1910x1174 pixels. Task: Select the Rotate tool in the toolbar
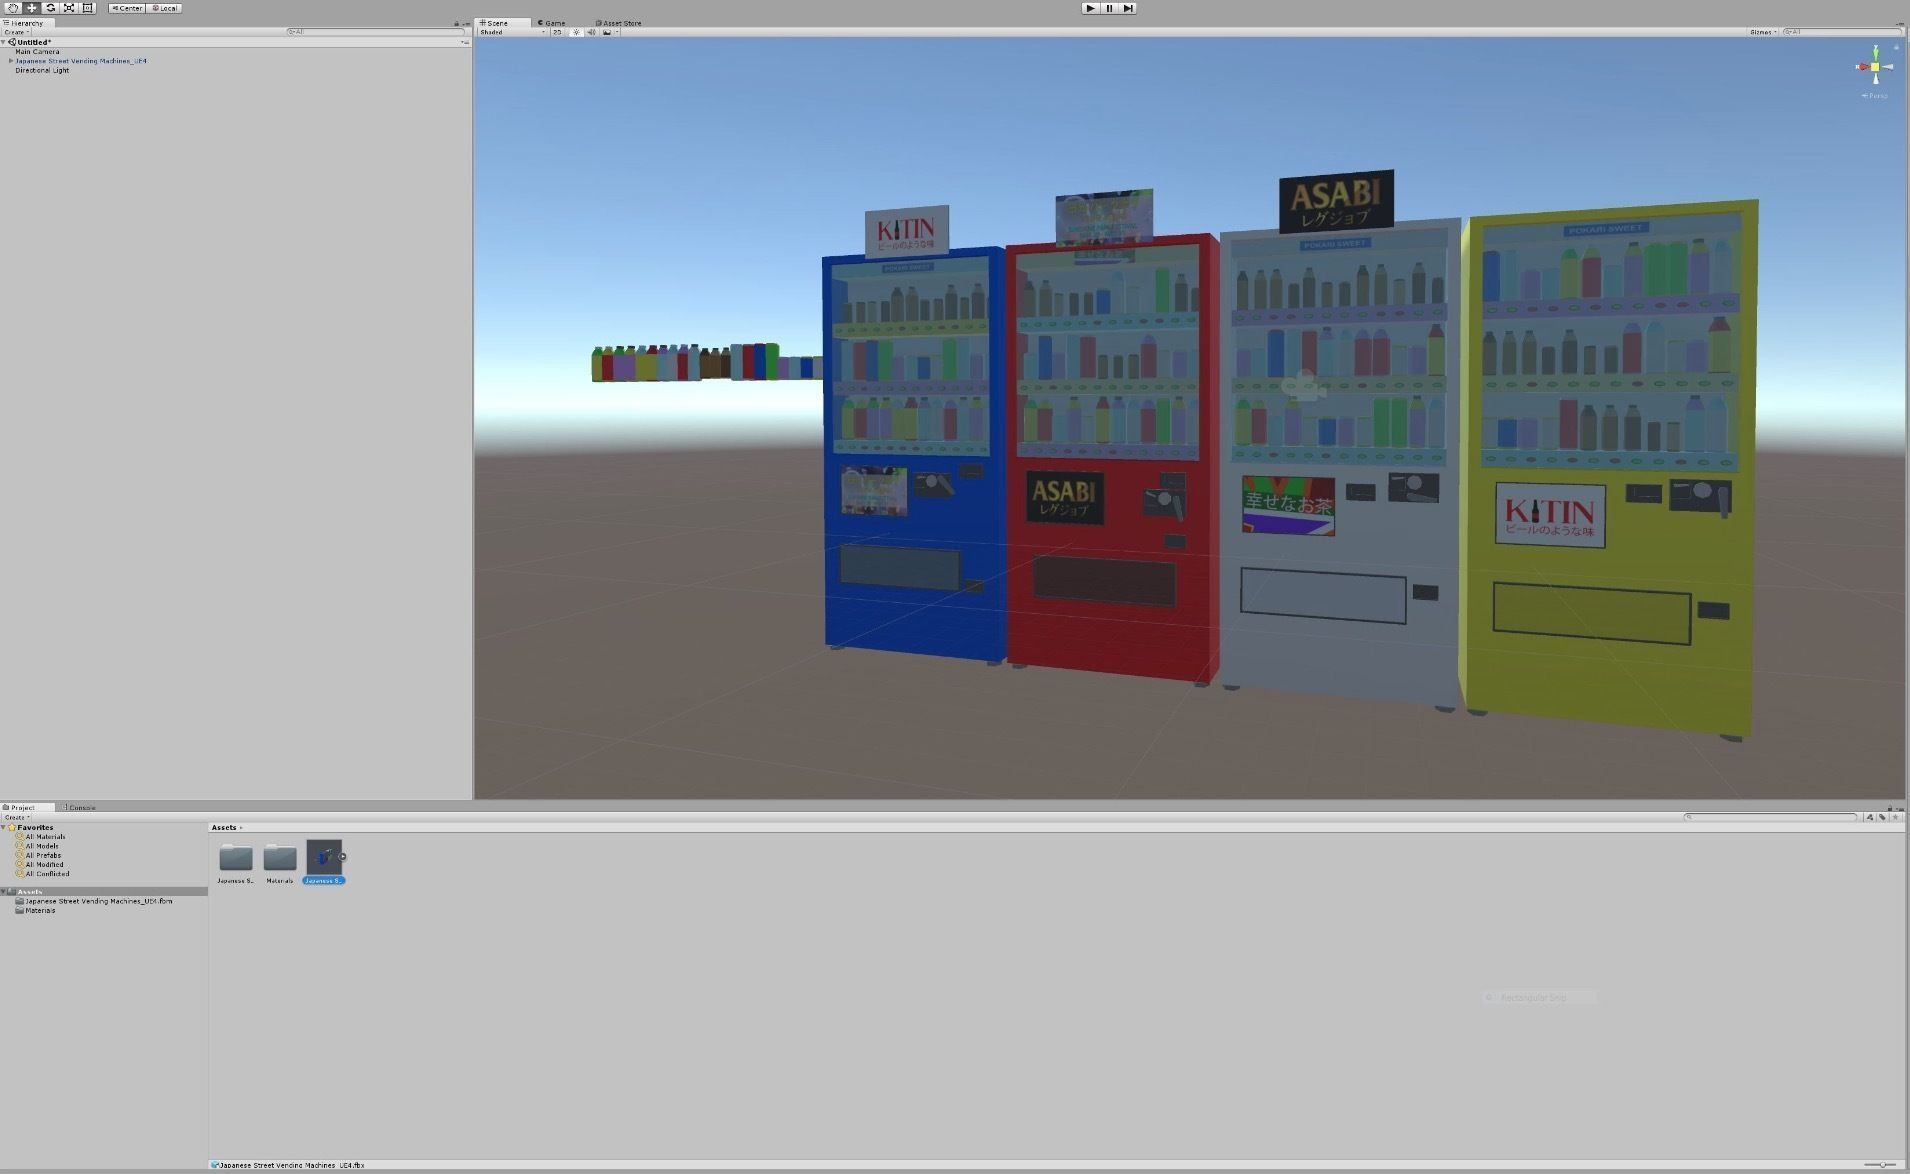[x=50, y=8]
